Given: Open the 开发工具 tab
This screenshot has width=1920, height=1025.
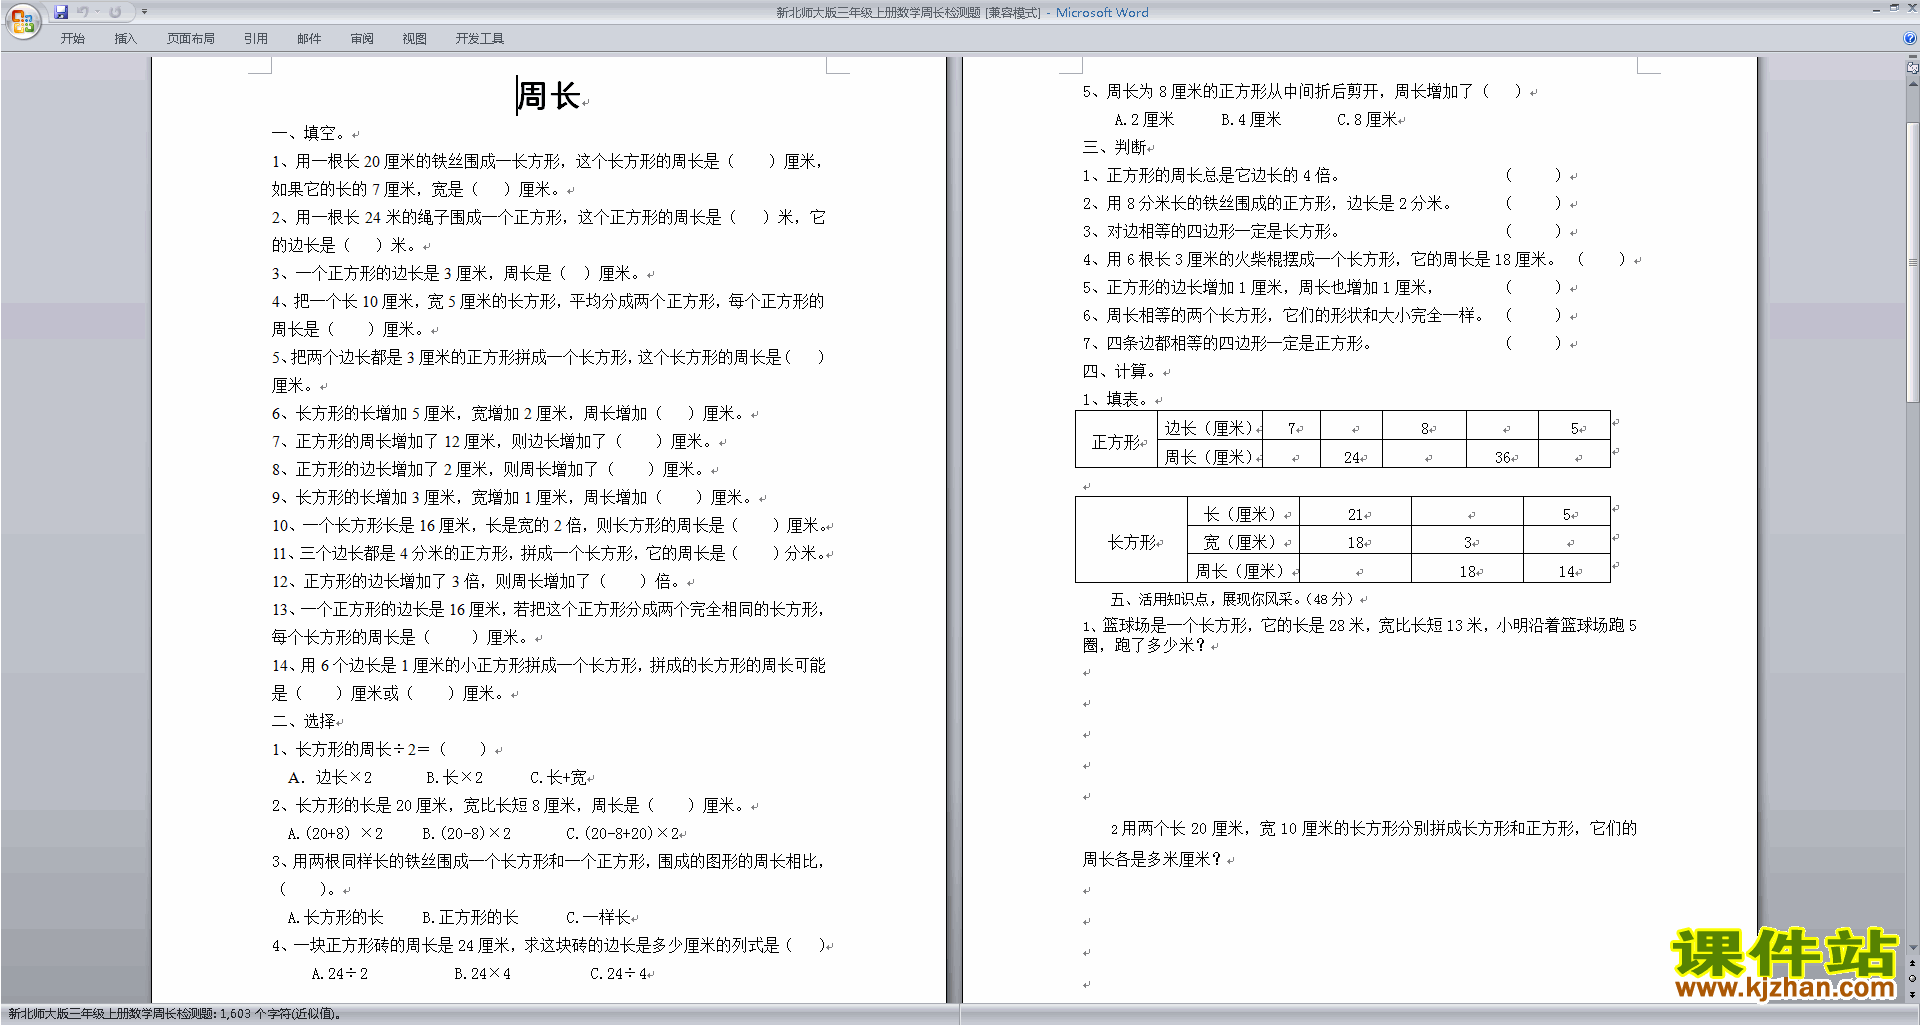Looking at the screenshot, I should 480,39.
